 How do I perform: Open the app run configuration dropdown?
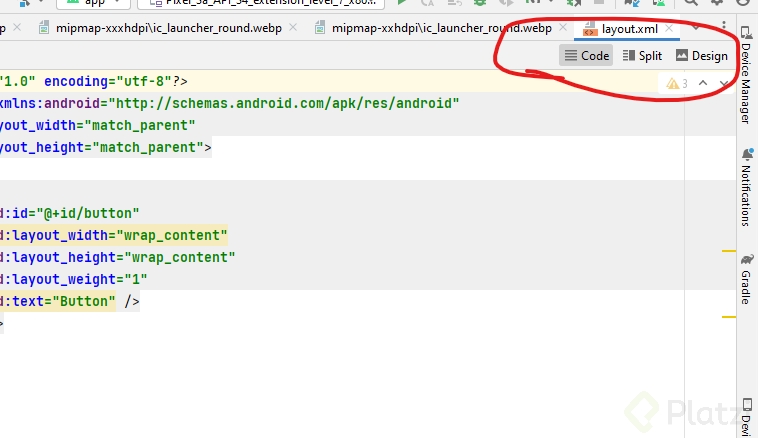95,3
